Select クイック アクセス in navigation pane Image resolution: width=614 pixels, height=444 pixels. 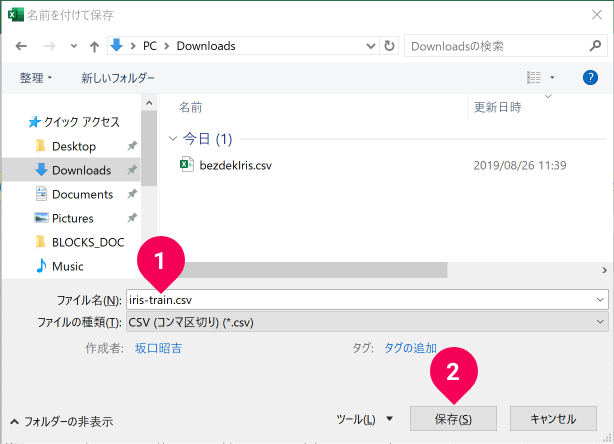pos(74,122)
